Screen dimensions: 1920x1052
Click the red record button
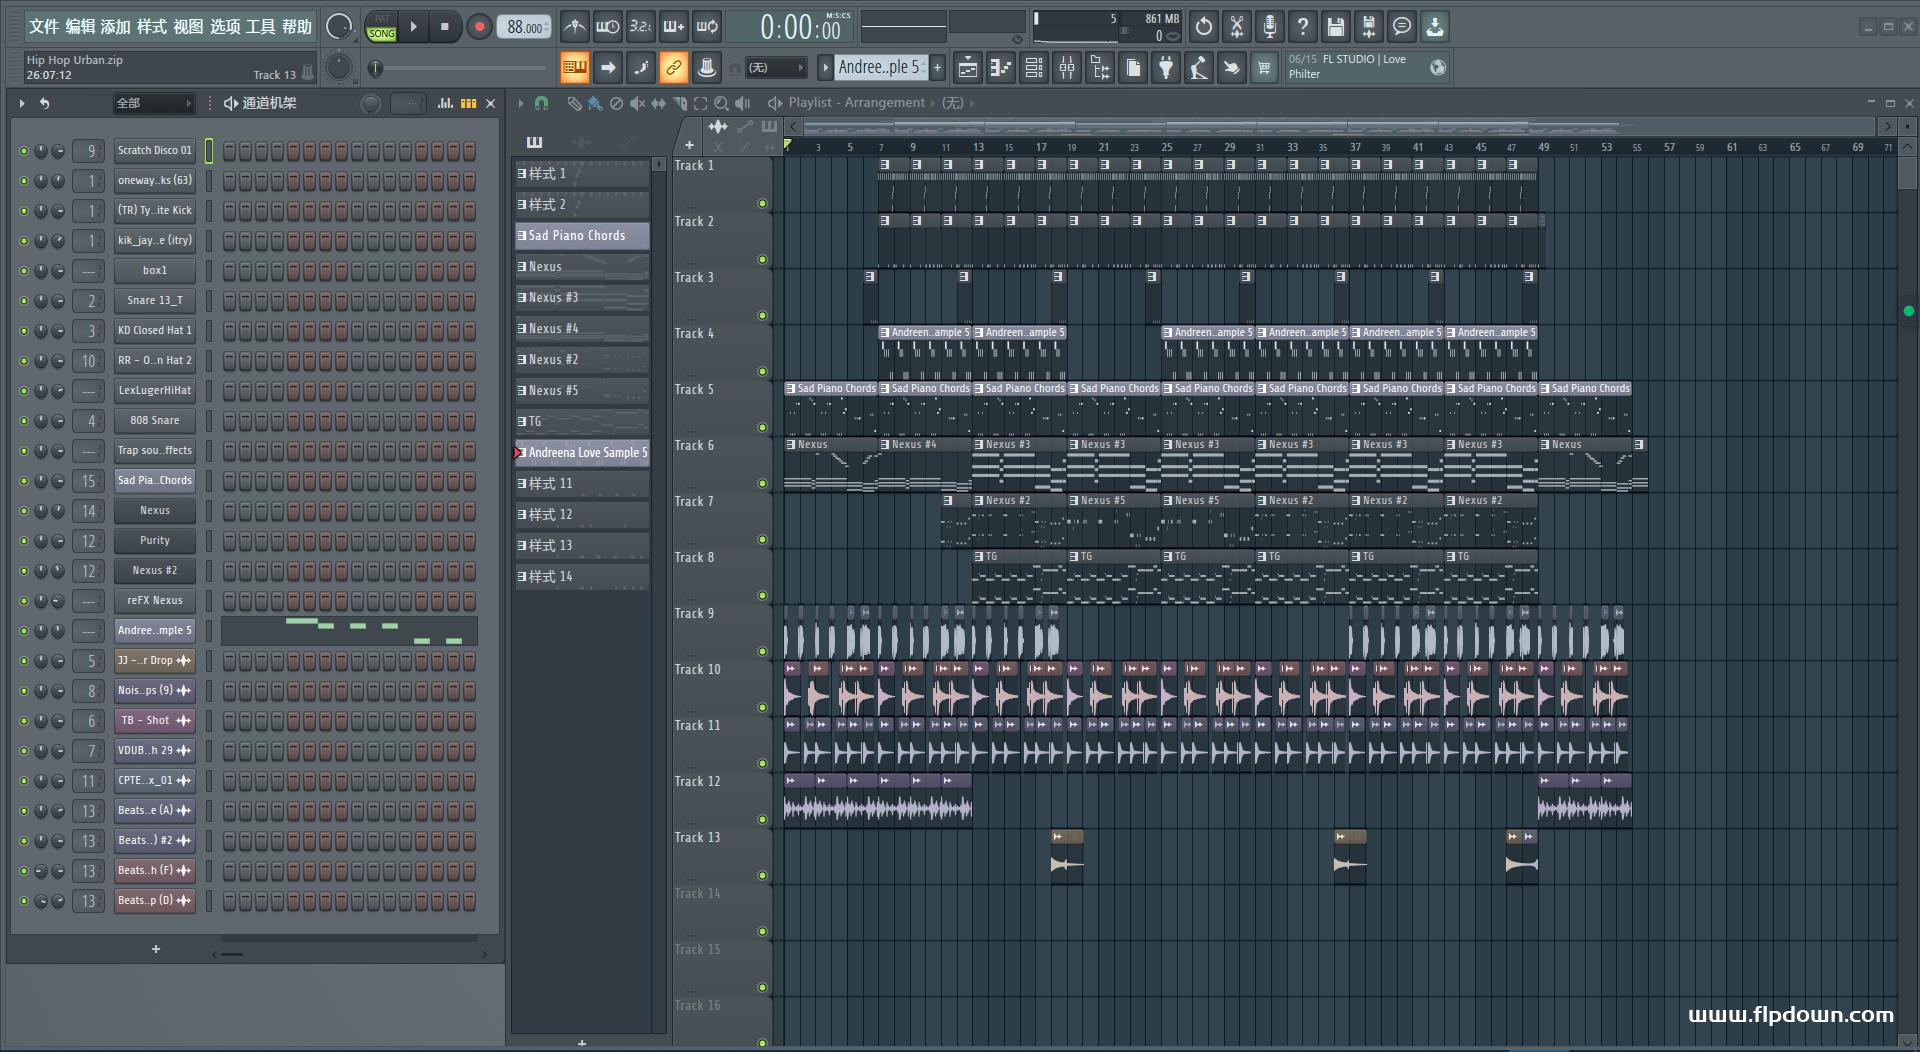(x=479, y=27)
